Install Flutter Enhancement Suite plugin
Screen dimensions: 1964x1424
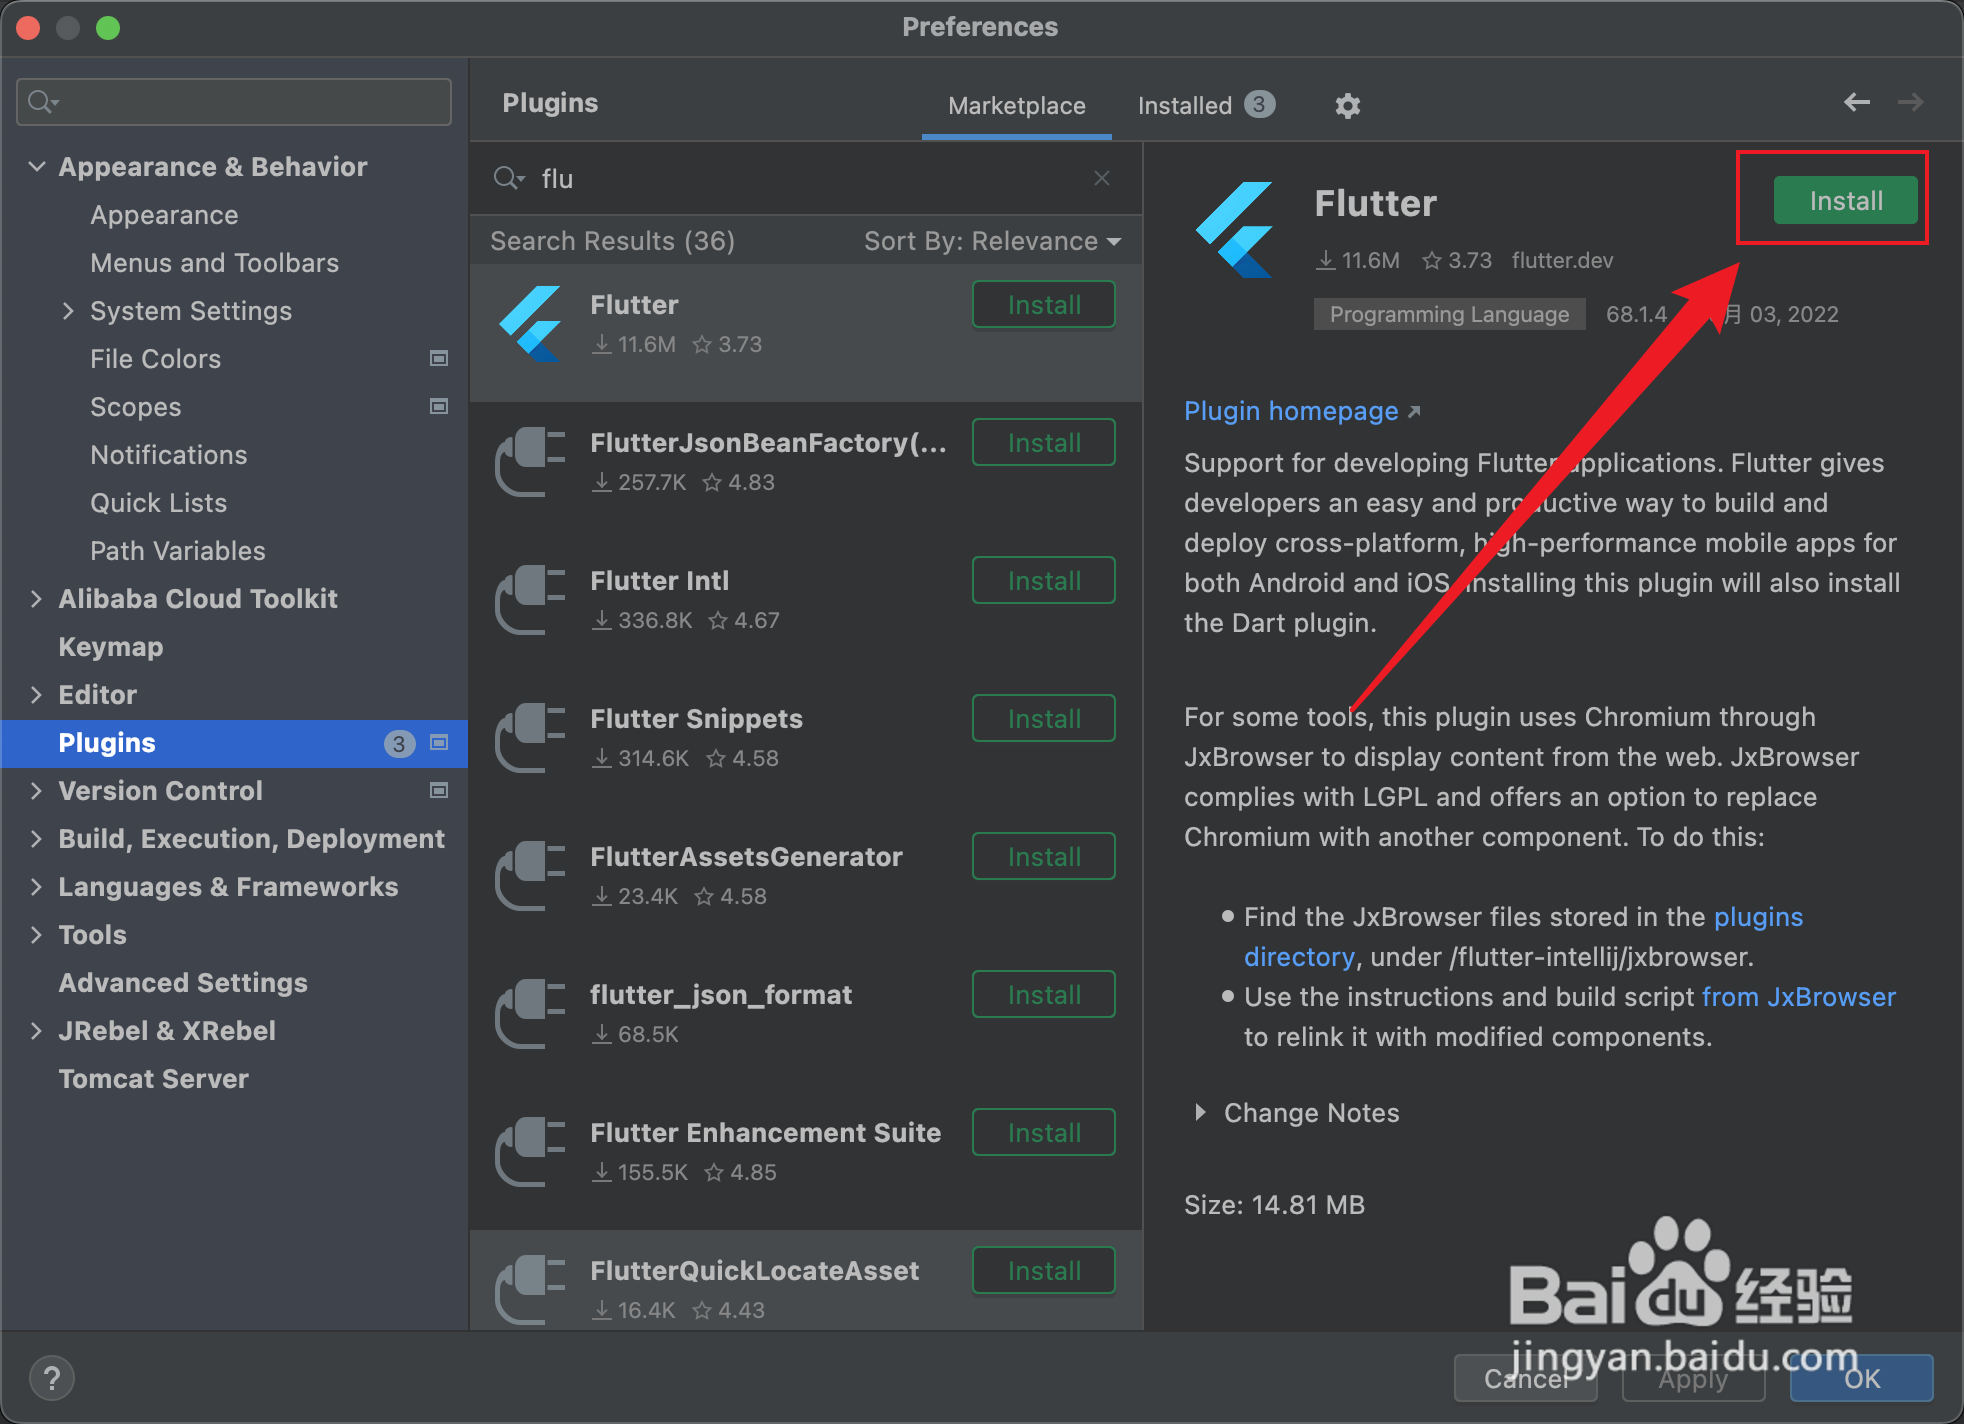tap(1043, 1133)
